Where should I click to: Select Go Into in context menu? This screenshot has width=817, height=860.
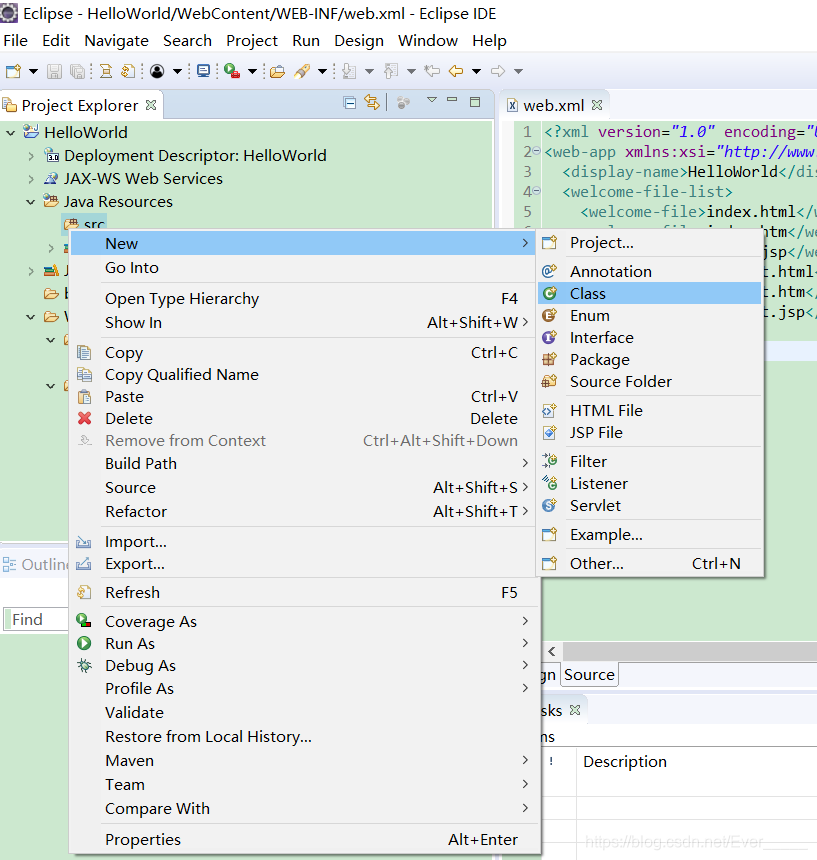(303, 268)
